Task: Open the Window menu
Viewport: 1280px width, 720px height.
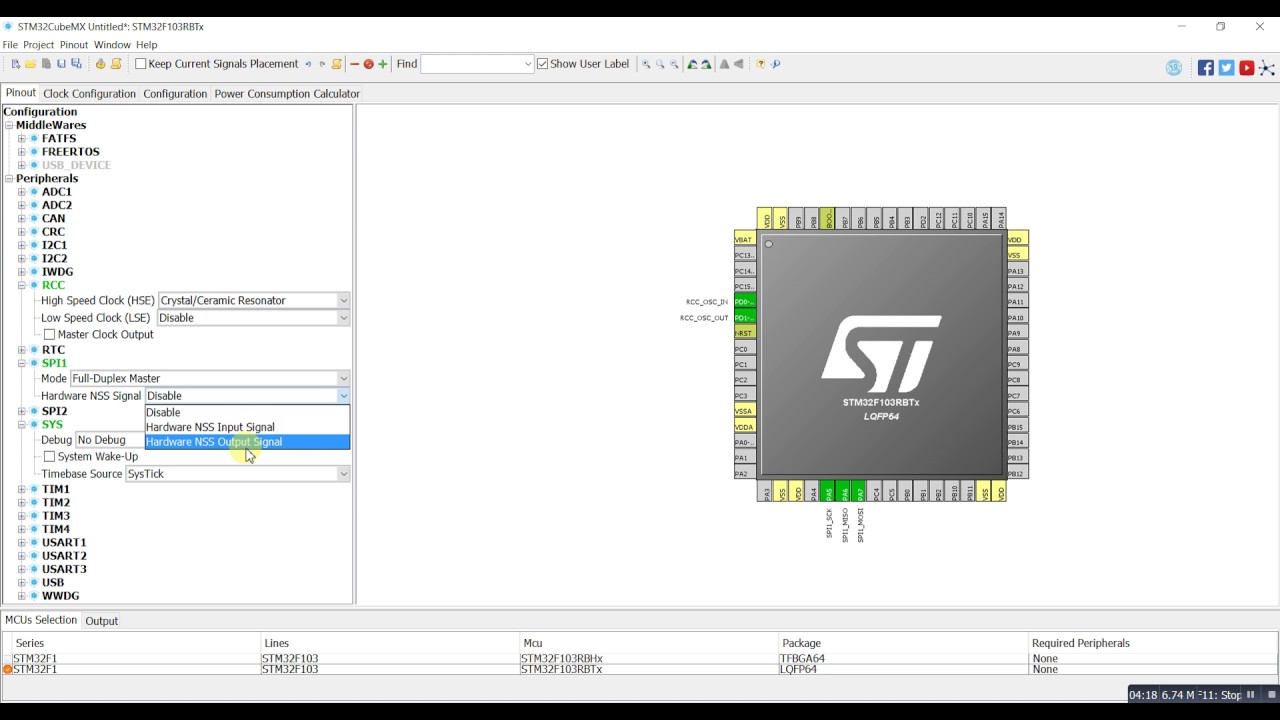Action: pos(112,45)
